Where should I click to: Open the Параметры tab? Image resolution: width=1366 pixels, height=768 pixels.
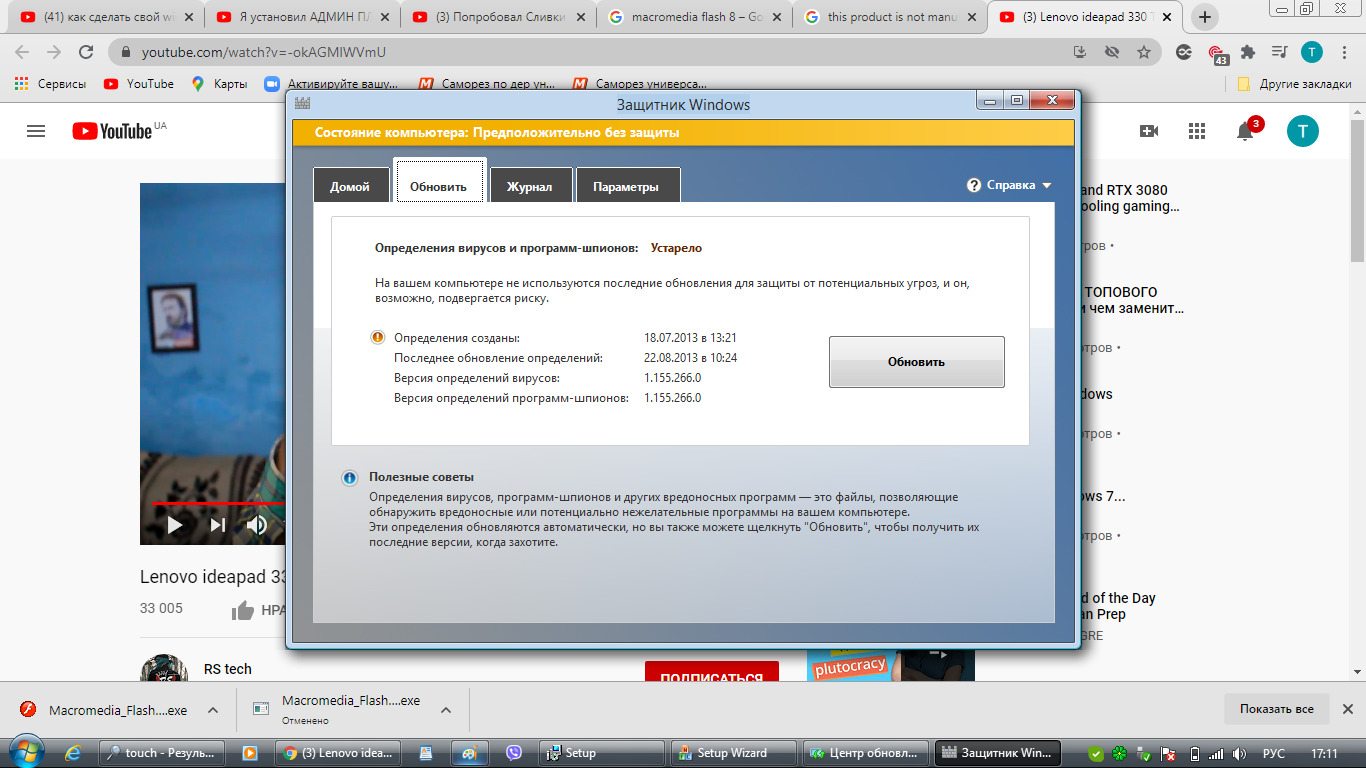click(x=626, y=186)
